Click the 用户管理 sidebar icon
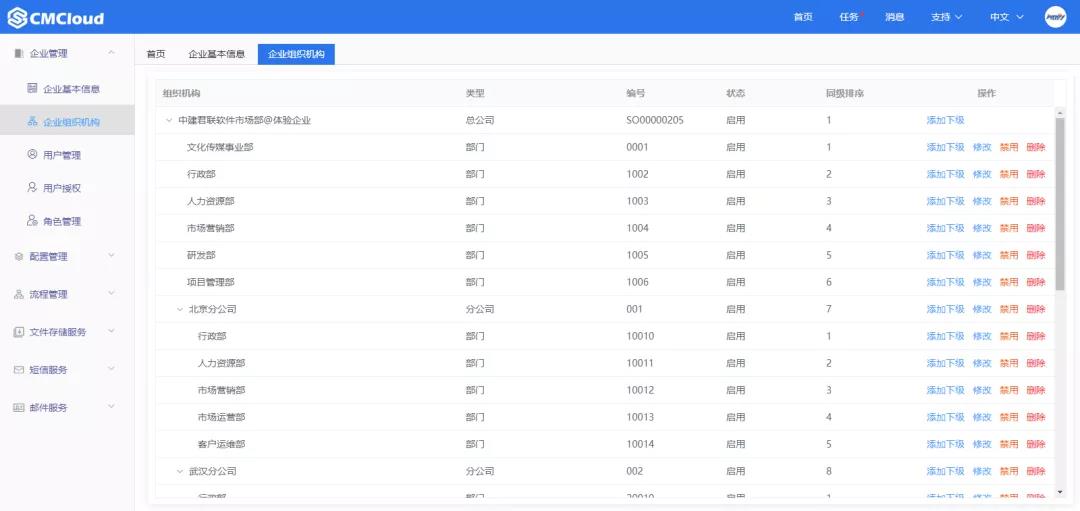This screenshot has width=1080, height=511. [32, 155]
